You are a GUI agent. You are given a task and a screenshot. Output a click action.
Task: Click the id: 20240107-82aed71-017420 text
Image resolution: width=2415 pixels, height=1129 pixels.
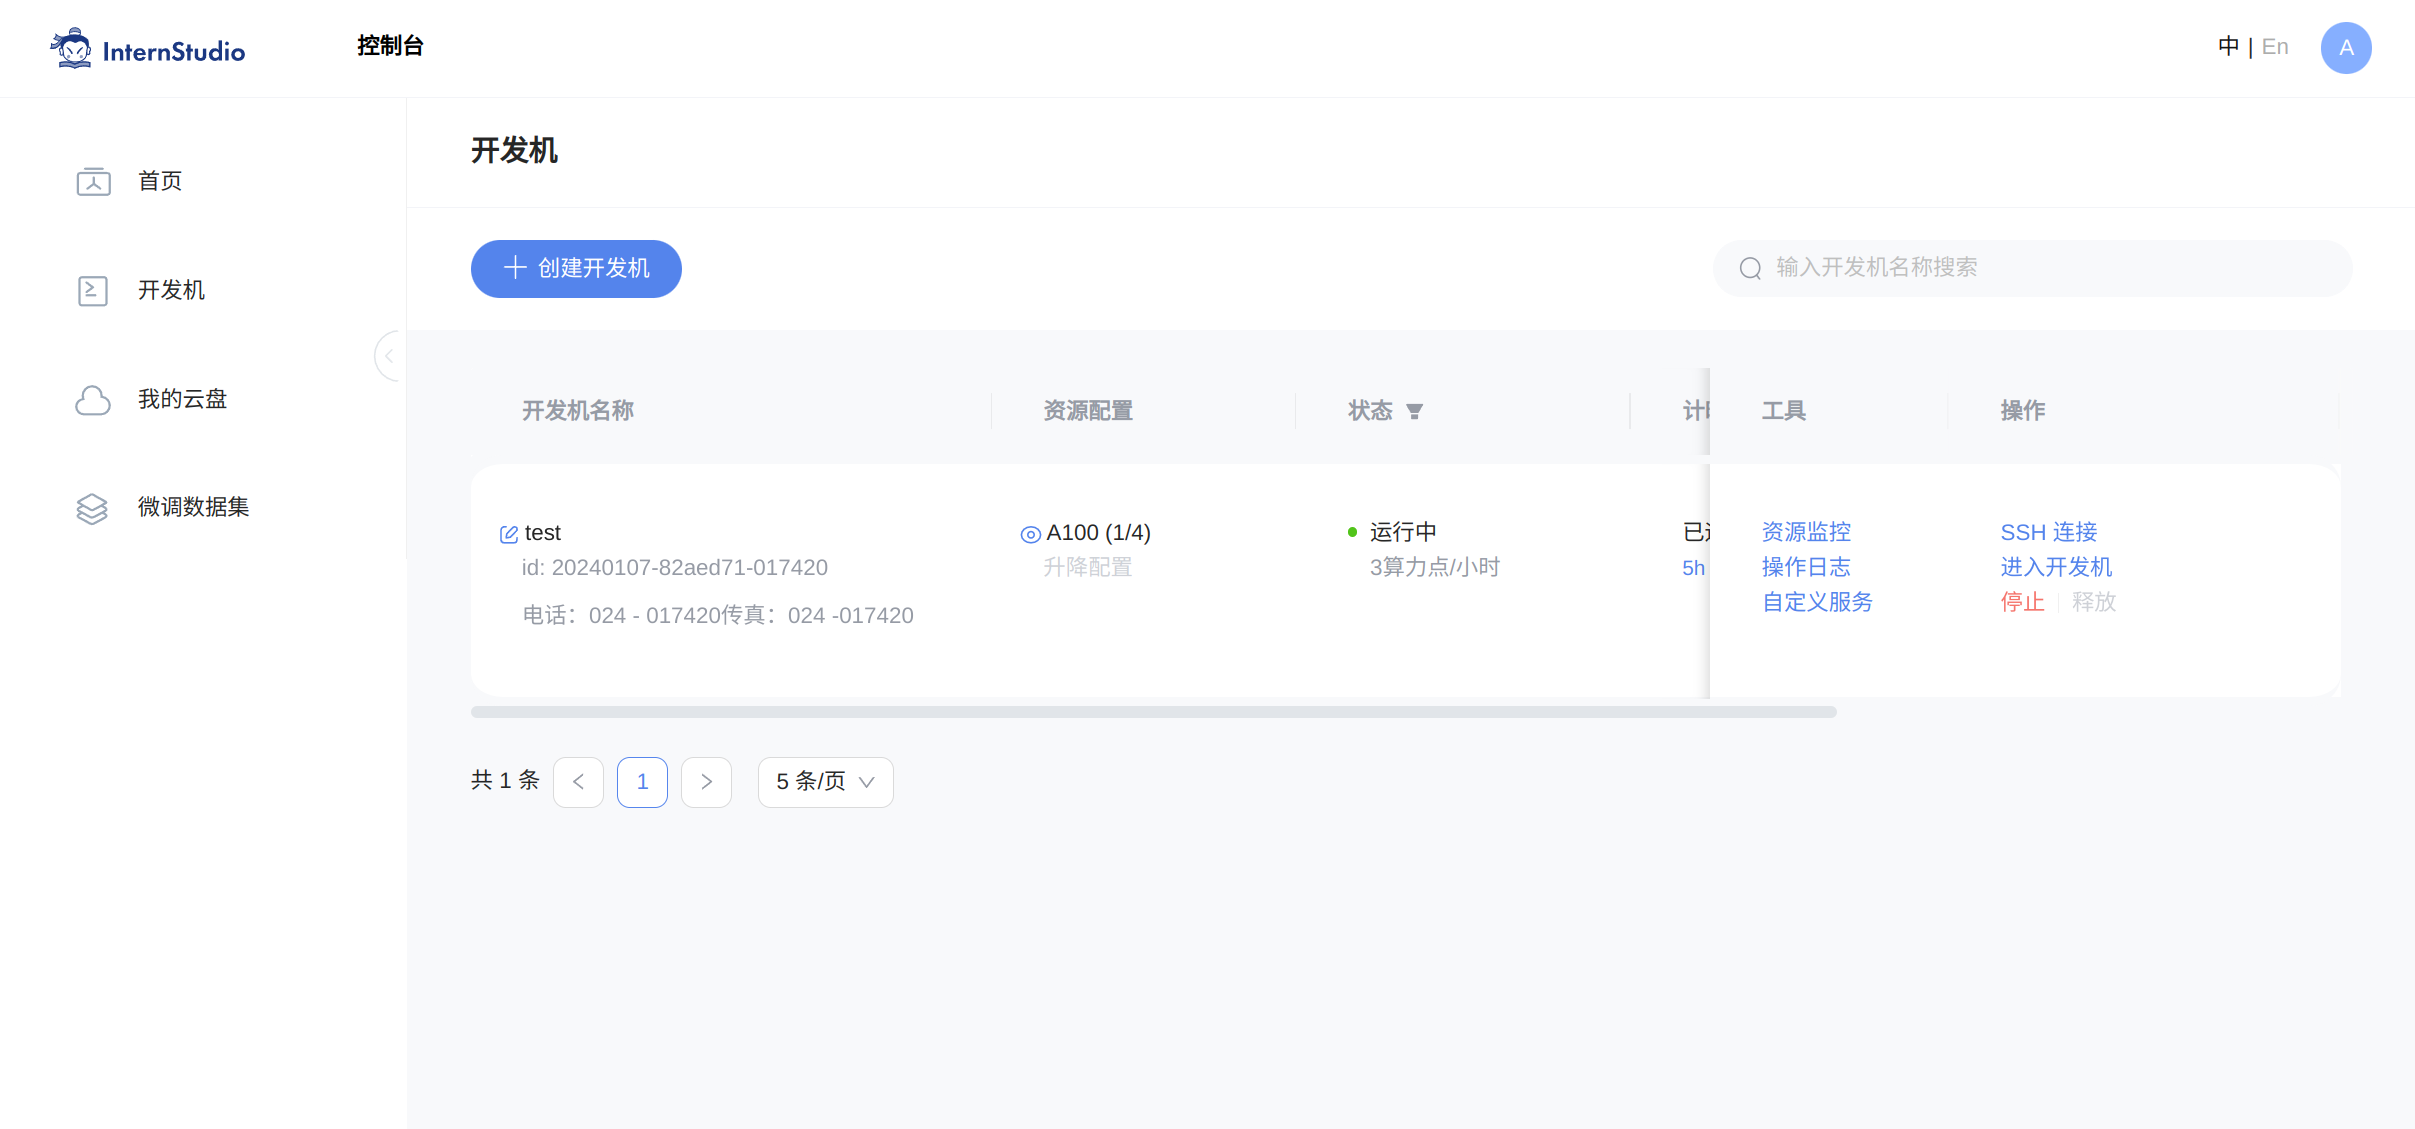tap(674, 568)
